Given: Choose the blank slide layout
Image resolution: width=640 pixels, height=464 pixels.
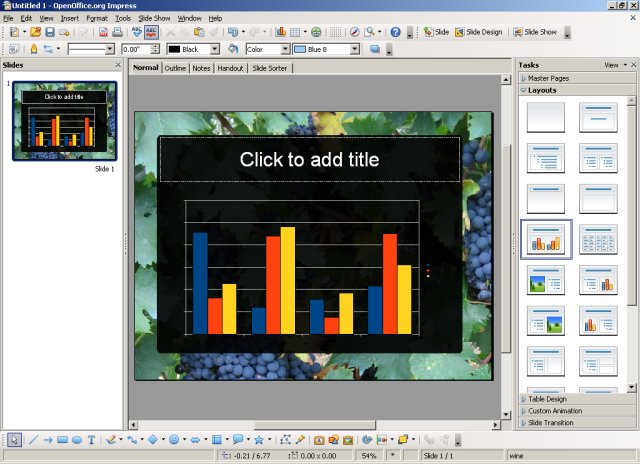Looking at the screenshot, I should point(546,118).
